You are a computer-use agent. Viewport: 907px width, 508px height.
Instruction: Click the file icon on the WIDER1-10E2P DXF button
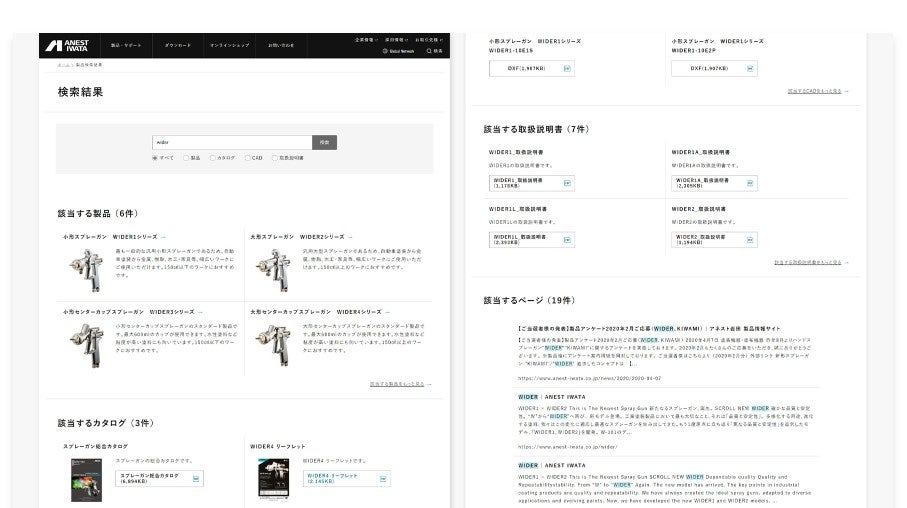pos(750,68)
